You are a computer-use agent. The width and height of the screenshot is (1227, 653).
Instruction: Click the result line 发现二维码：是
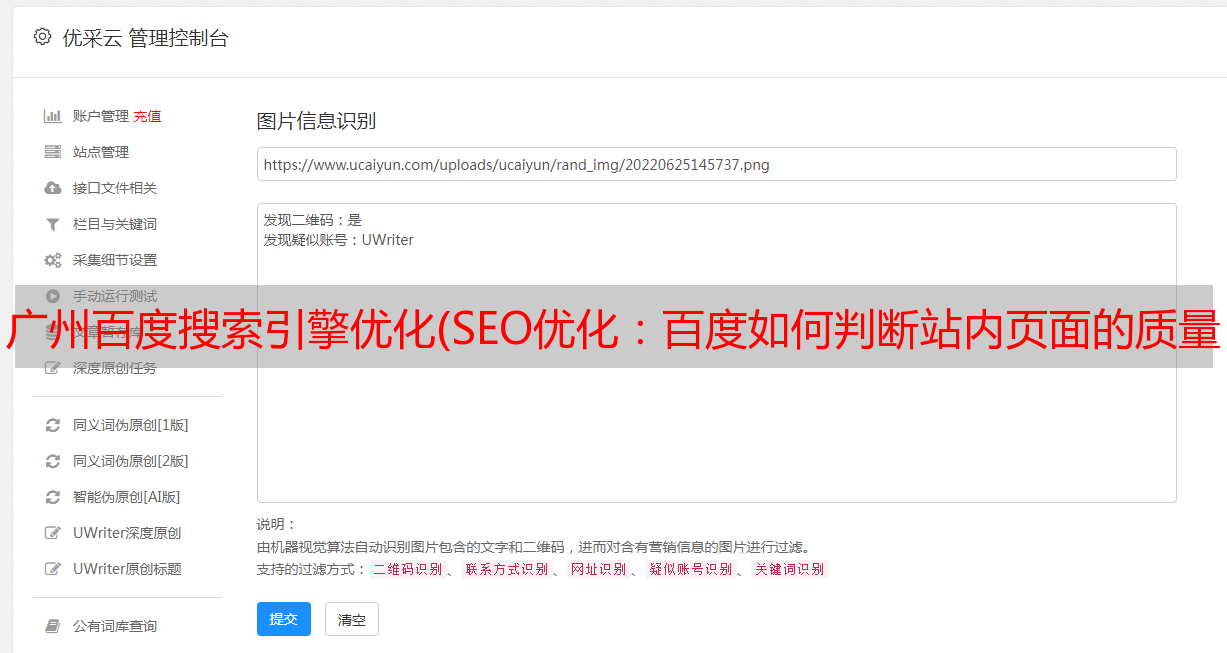click(312, 220)
